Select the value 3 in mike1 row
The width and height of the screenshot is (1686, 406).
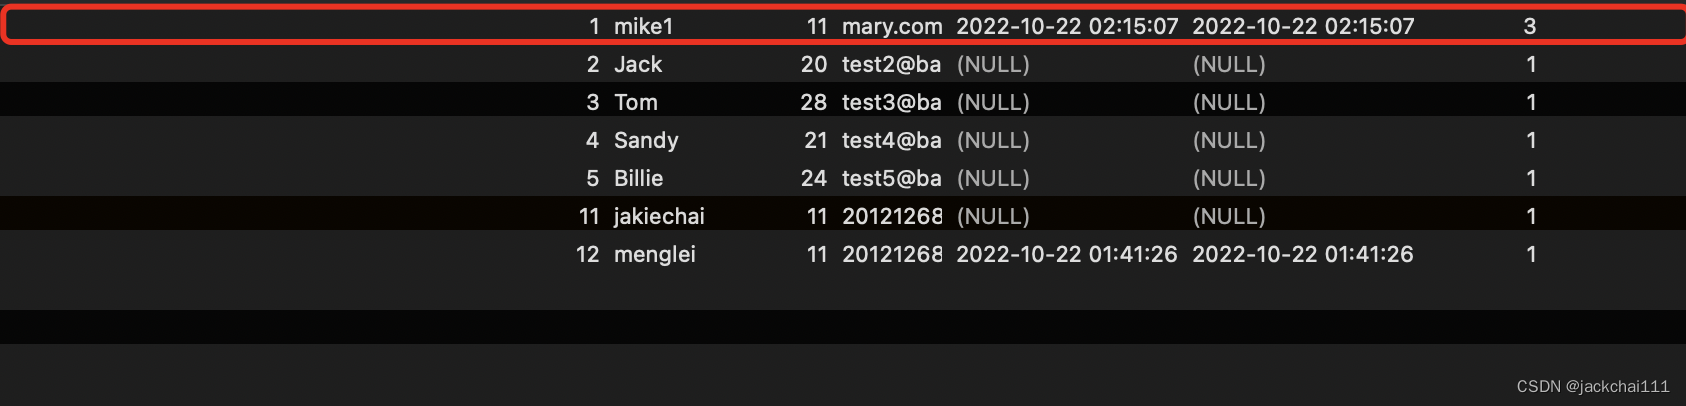1530,26
